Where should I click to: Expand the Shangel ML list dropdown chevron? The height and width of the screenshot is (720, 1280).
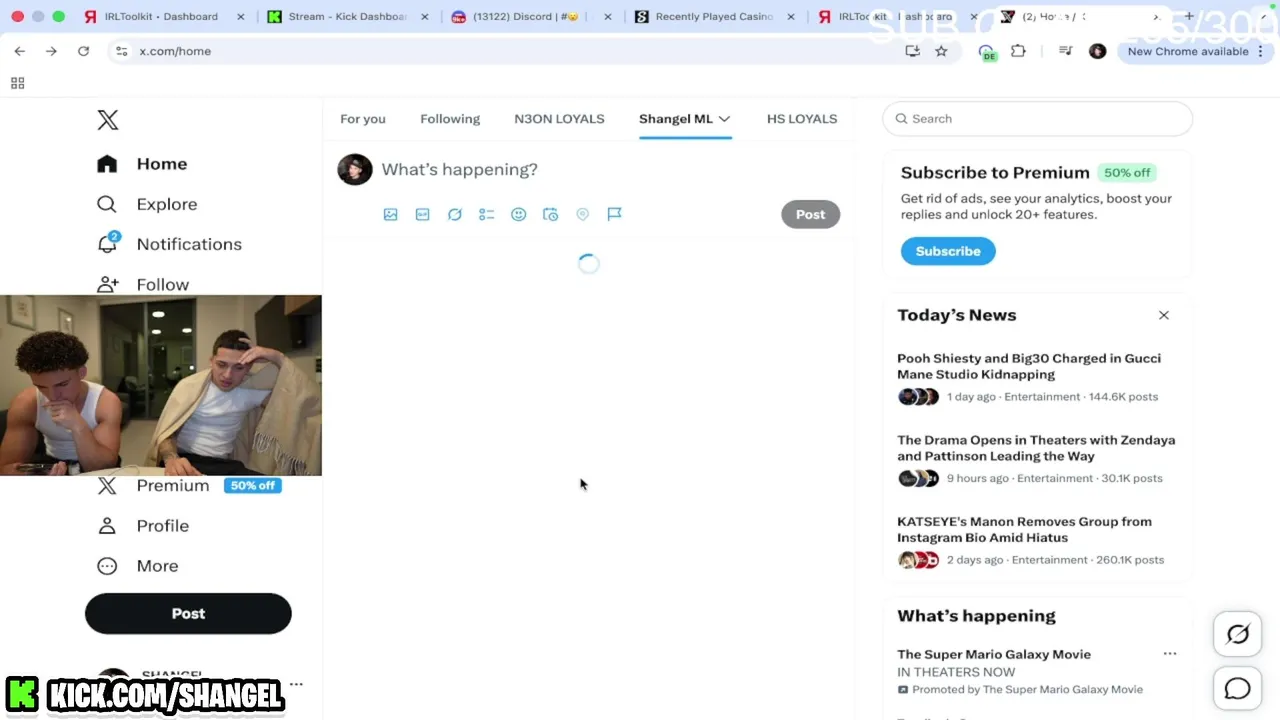click(725, 119)
